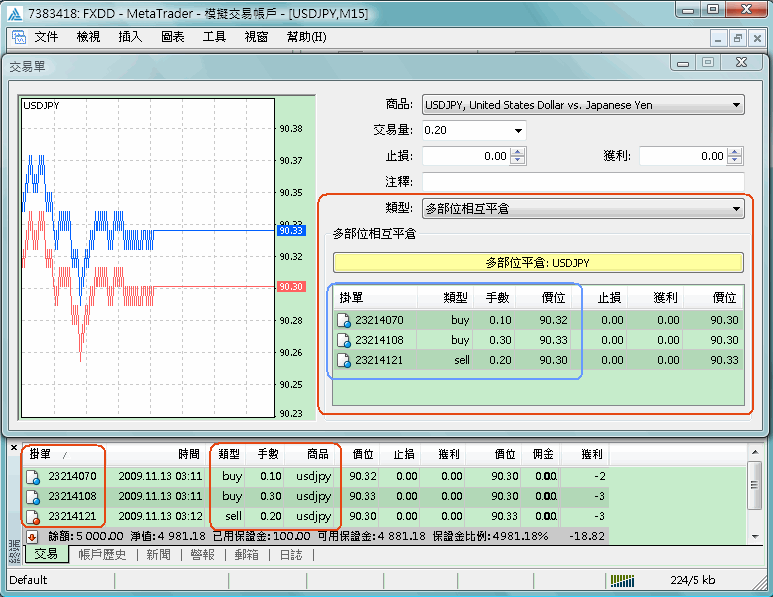Select order 23214070 icon in close-by list

point(344,320)
